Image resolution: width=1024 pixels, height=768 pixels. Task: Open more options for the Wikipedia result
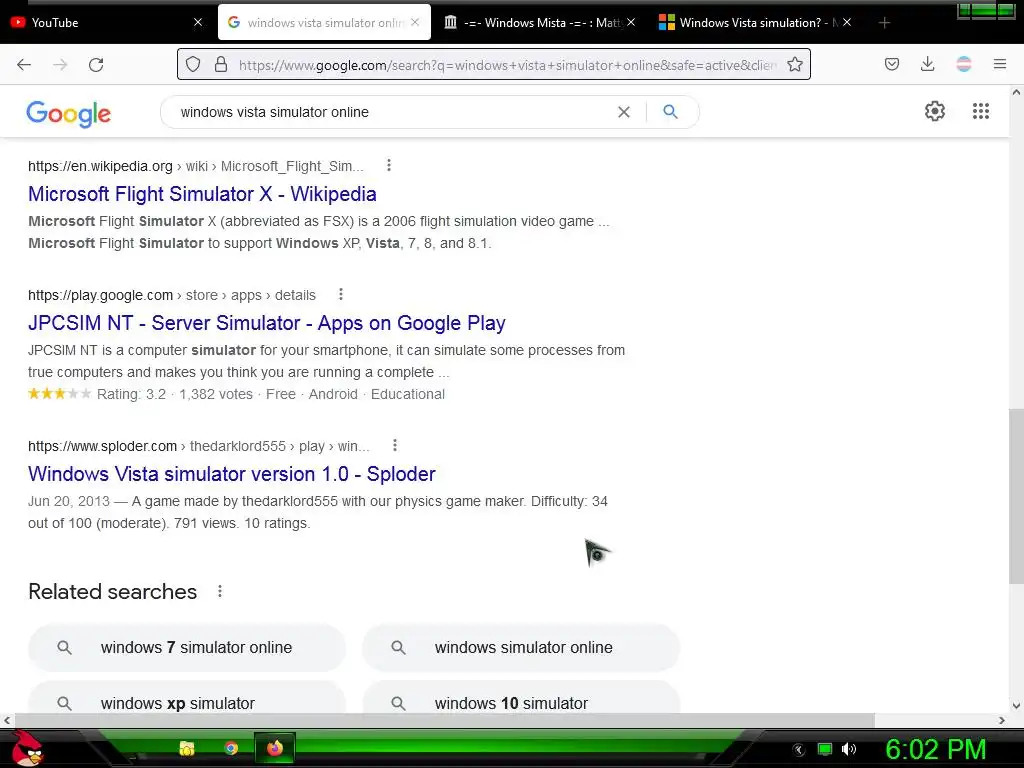click(x=389, y=165)
